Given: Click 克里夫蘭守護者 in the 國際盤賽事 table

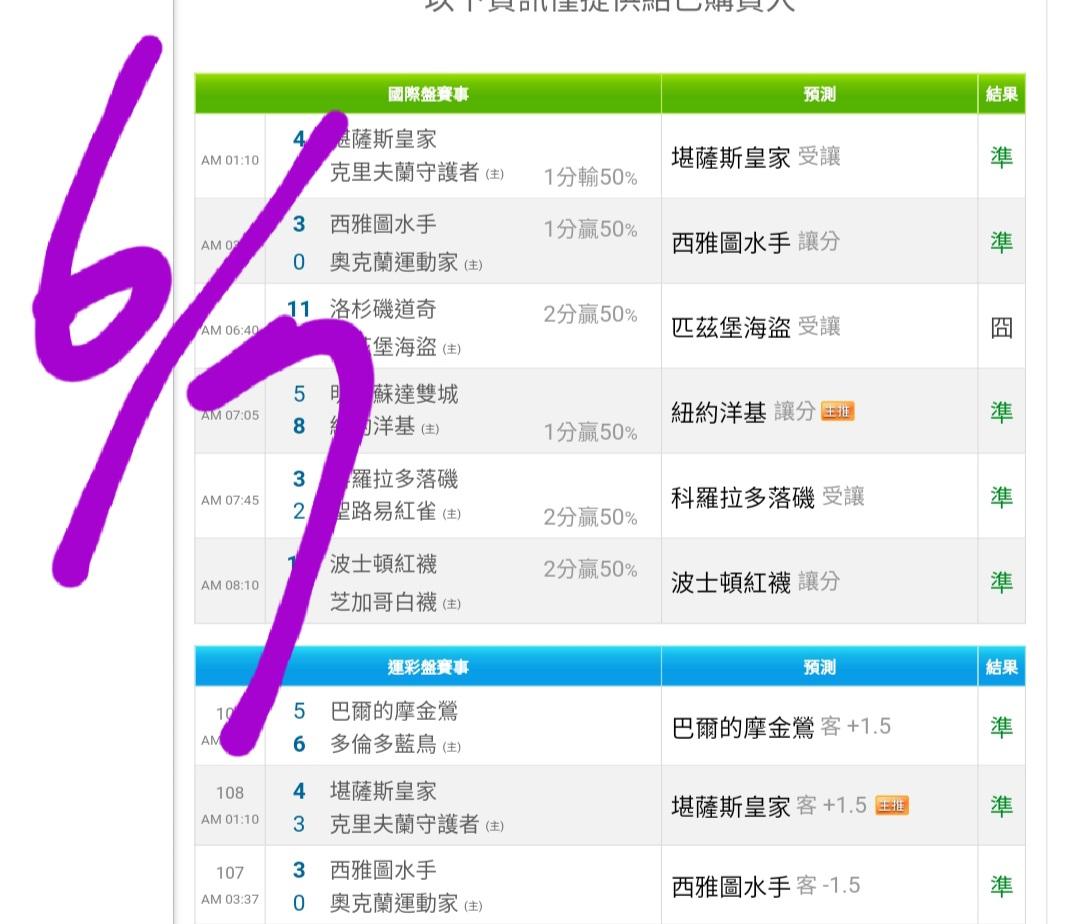Looking at the screenshot, I should [x=404, y=172].
